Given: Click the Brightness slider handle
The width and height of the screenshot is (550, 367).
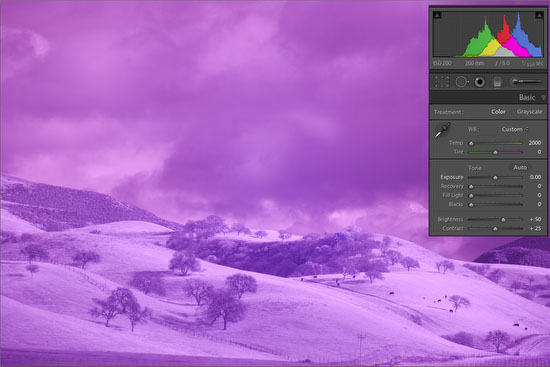Looking at the screenshot, I should 503,220.
